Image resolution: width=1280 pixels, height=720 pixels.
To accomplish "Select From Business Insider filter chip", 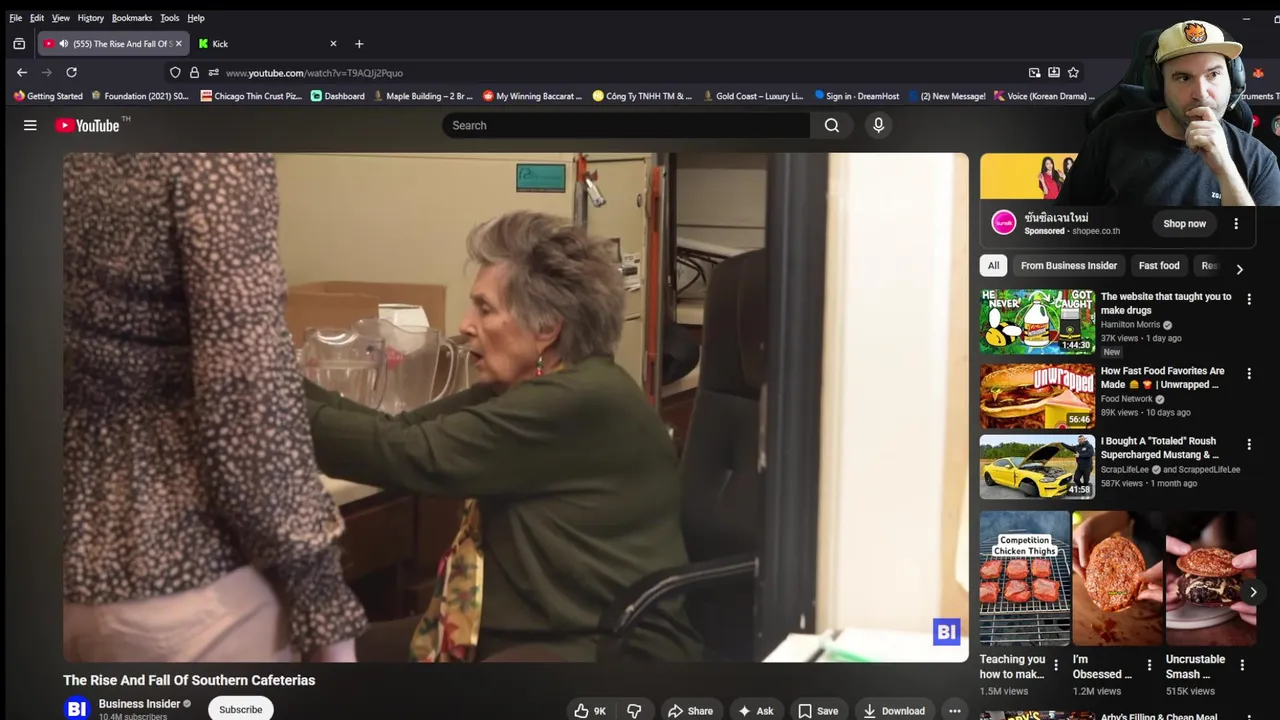I will (1069, 265).
